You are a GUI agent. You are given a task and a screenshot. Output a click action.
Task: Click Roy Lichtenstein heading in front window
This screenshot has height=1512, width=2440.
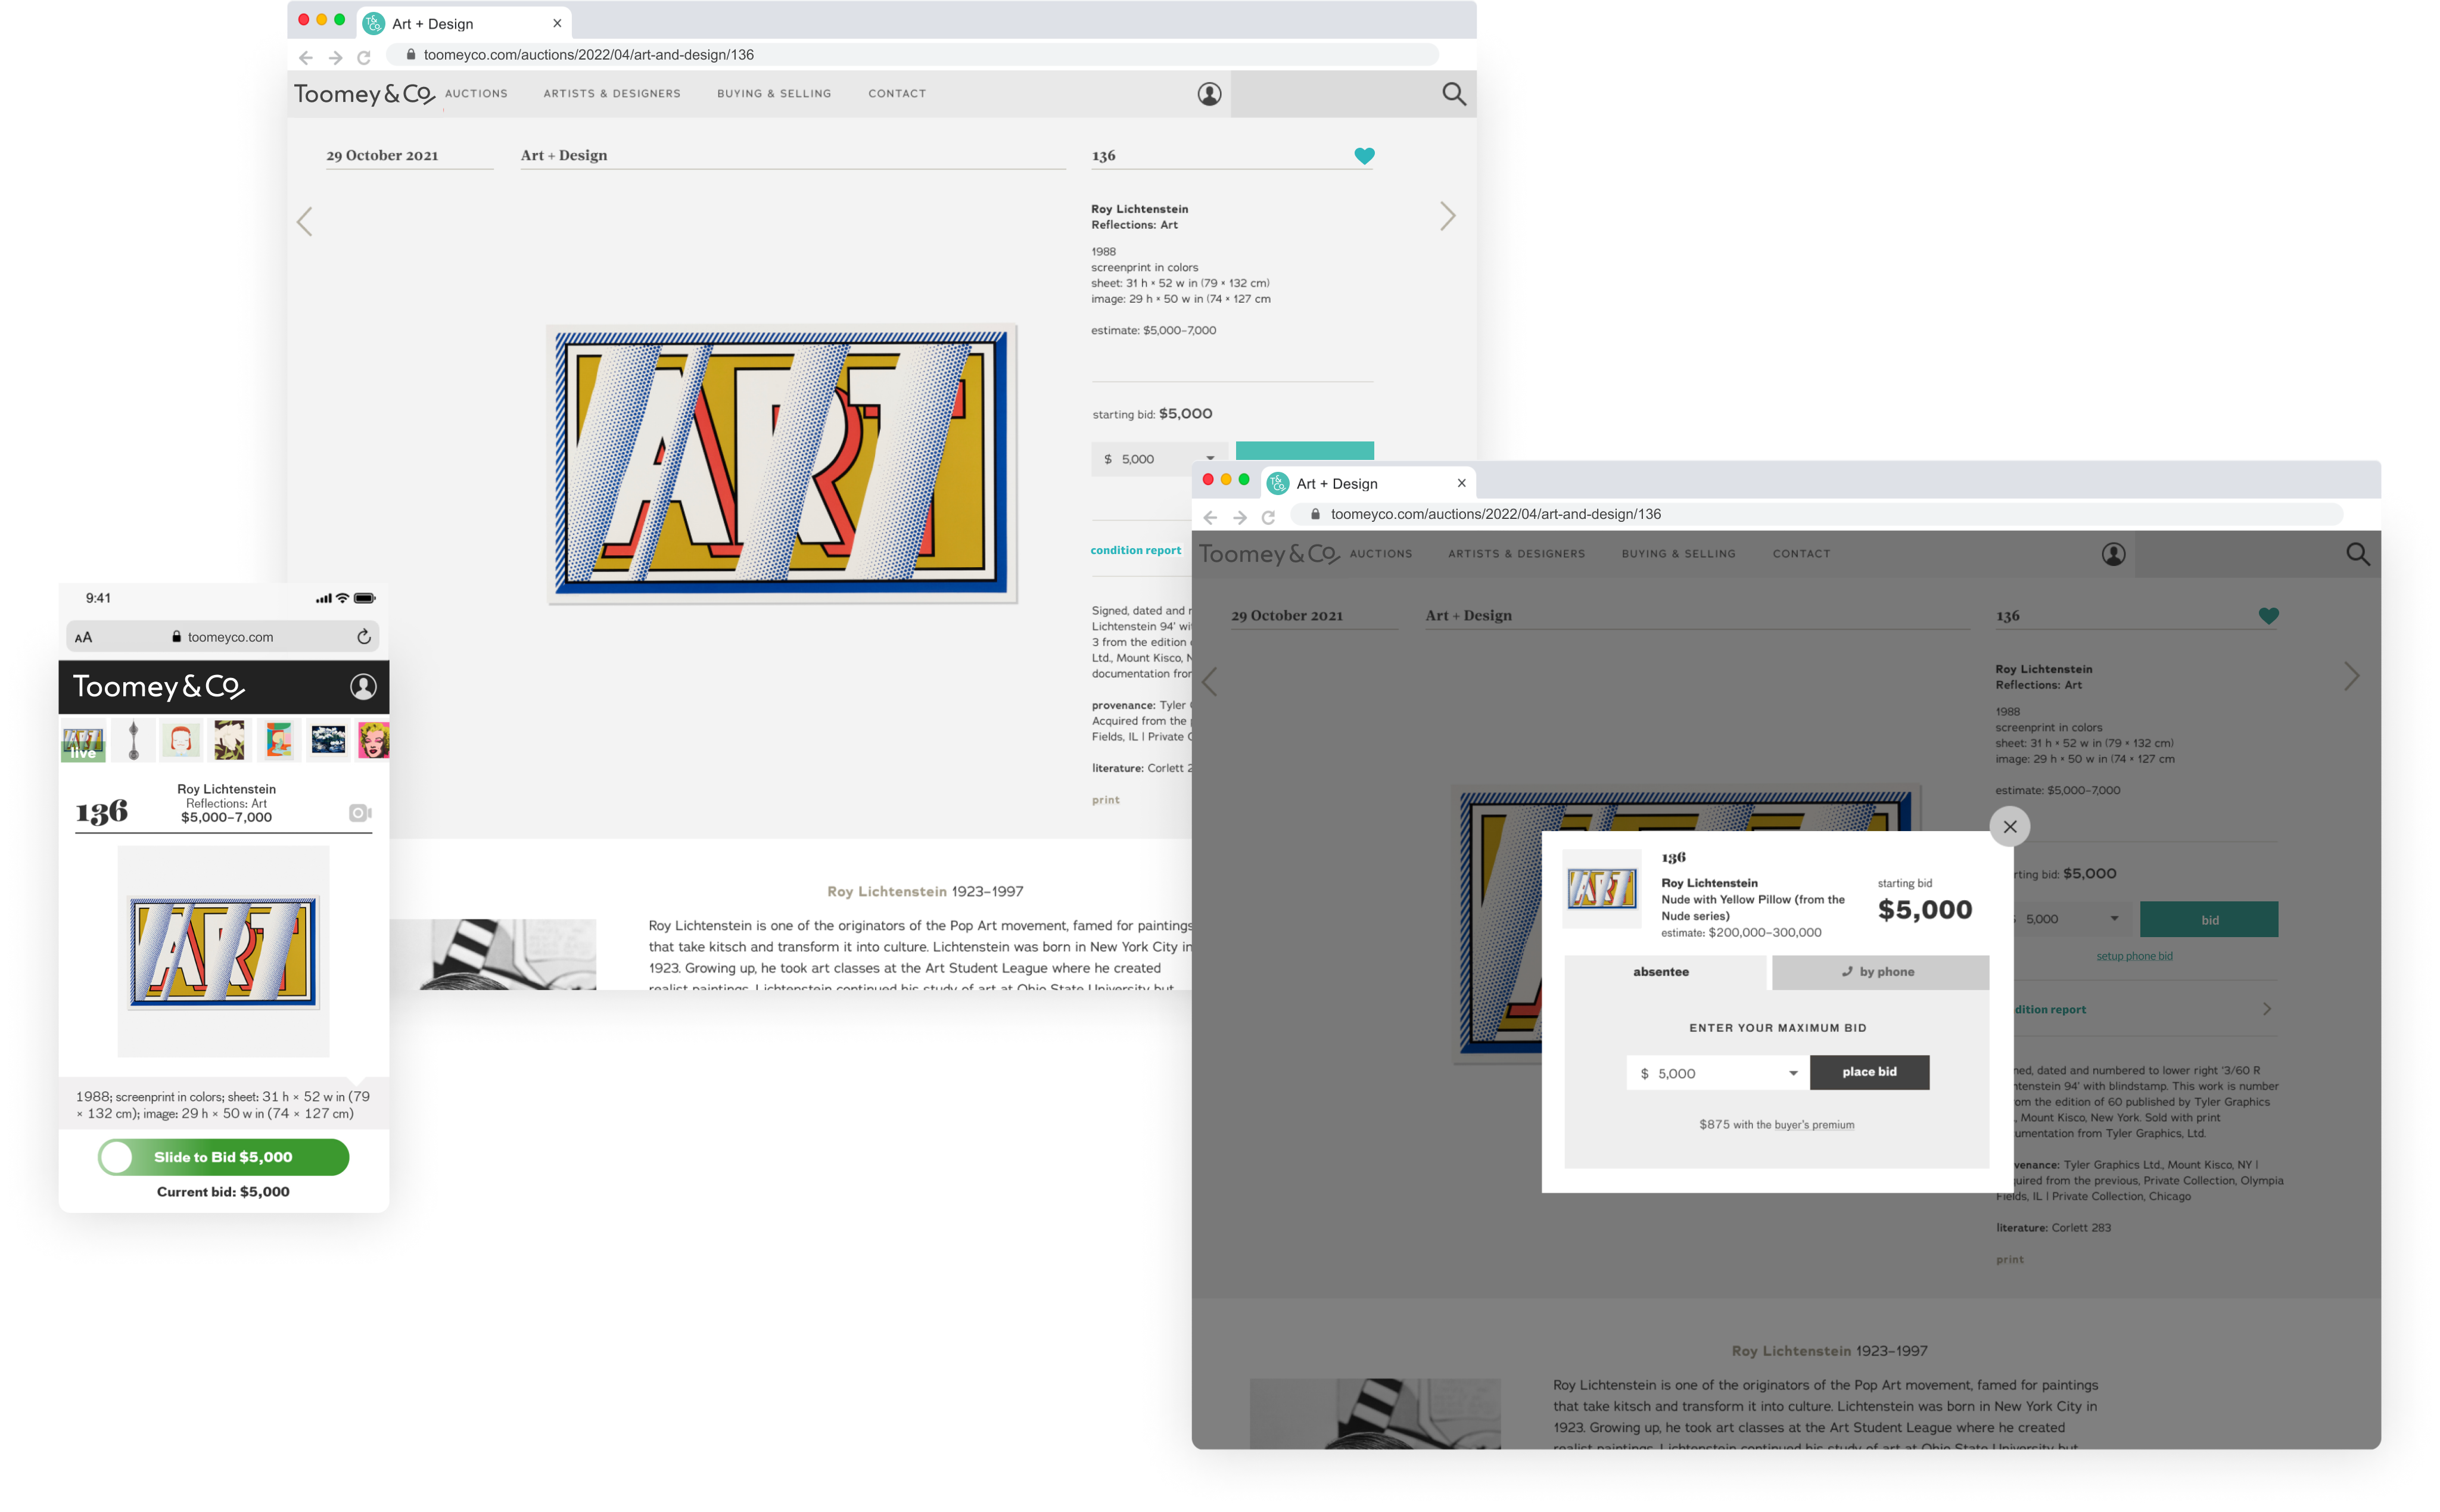pyautogui.click(x=1791, y=1351)
